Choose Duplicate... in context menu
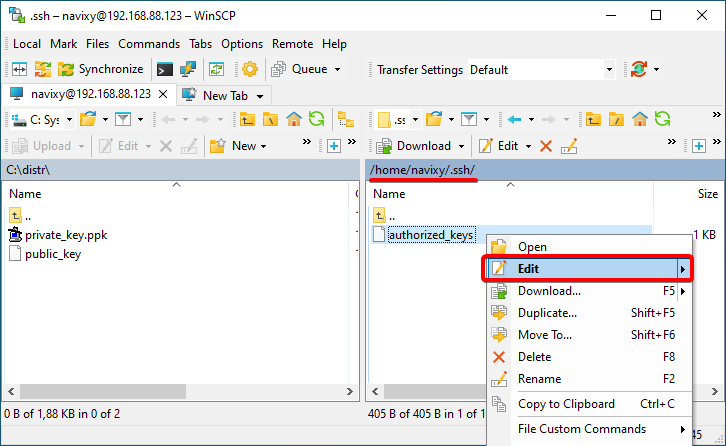The image size is (726, 446). pos(589,313)
